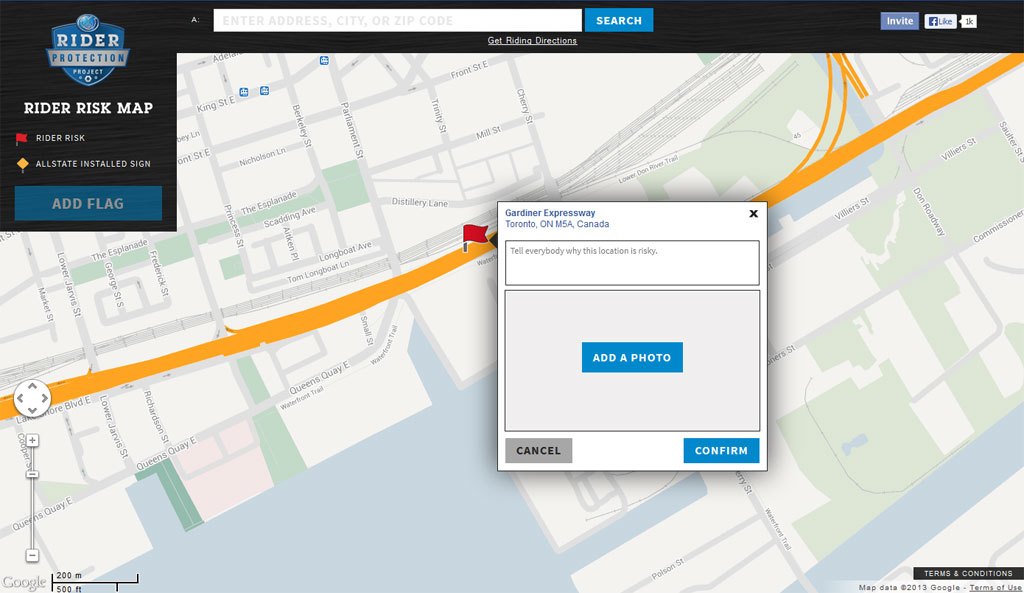The height and width of the screenshot is (593, 1024).
Task: Click the Search button
Action: [x=618, y=20]
